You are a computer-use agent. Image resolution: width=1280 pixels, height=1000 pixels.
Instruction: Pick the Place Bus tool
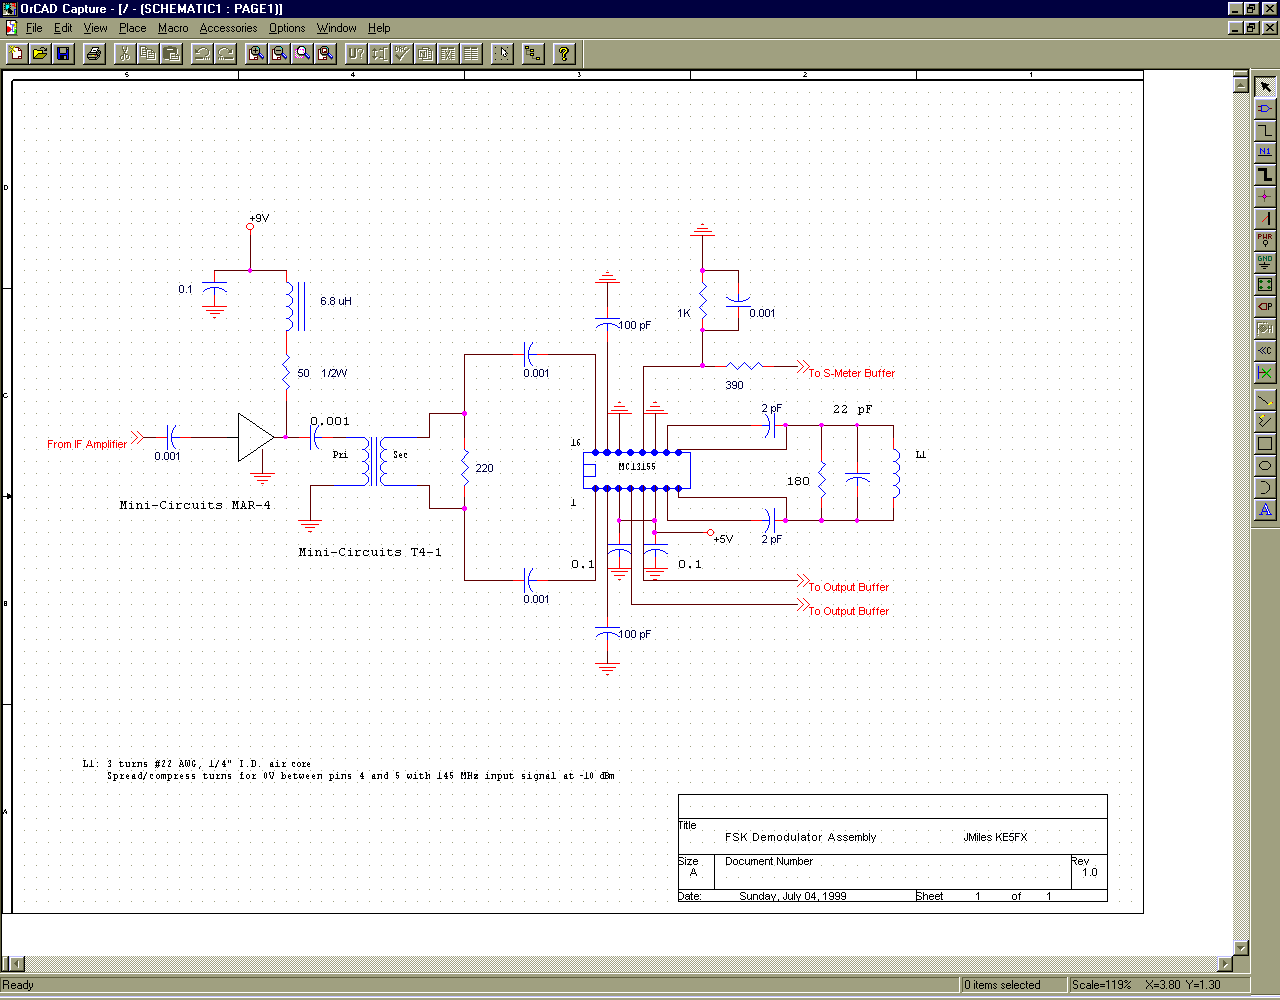point(1265,174)
